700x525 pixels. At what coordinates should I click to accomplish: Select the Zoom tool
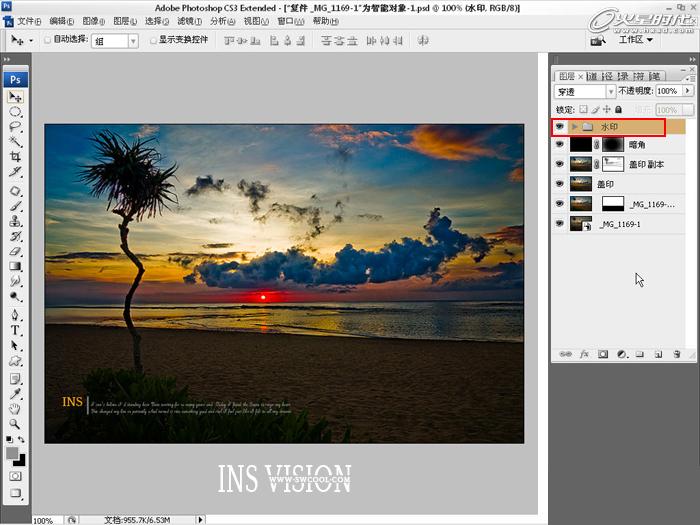[15, 424]
